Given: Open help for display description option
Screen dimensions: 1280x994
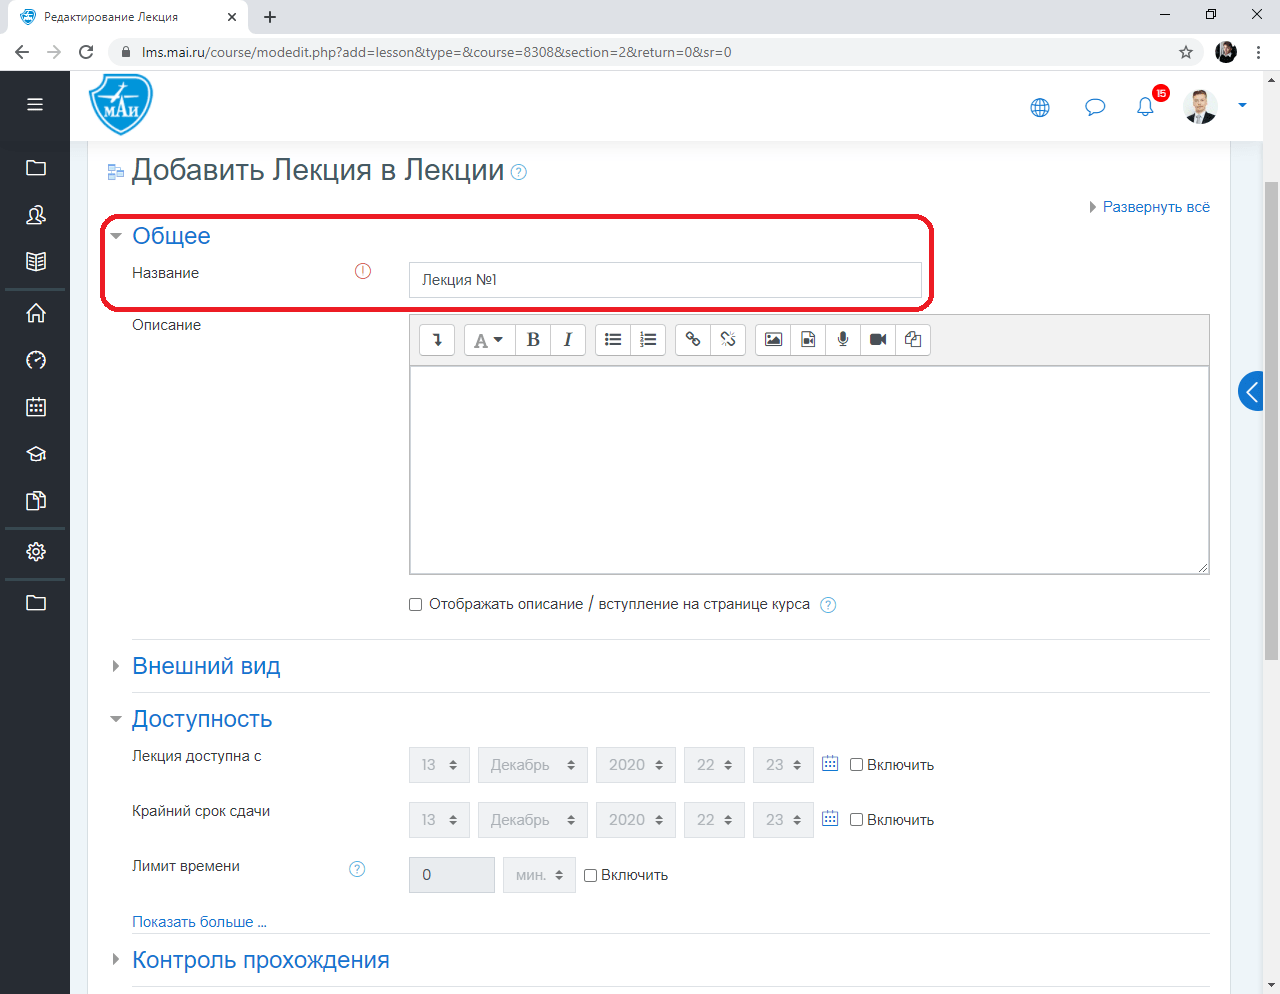Looking at the screenshot, I should tap(828, 605).
